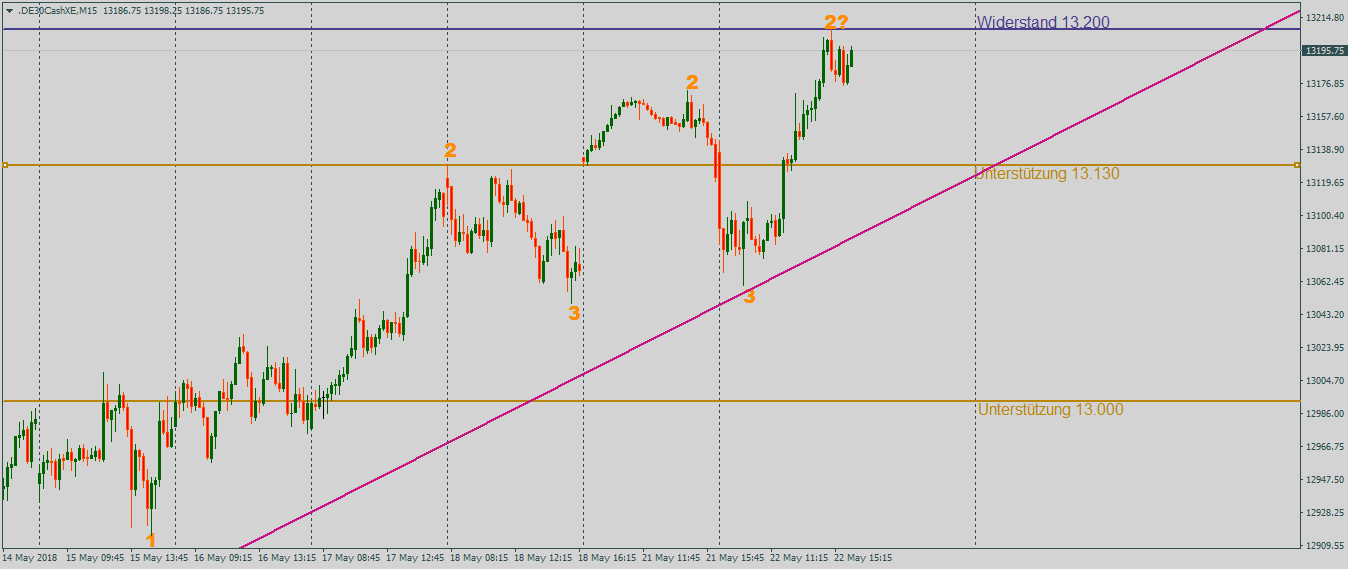
Task: Click the right anchor handle of 13.130 line
Action: click(1297, 165)
